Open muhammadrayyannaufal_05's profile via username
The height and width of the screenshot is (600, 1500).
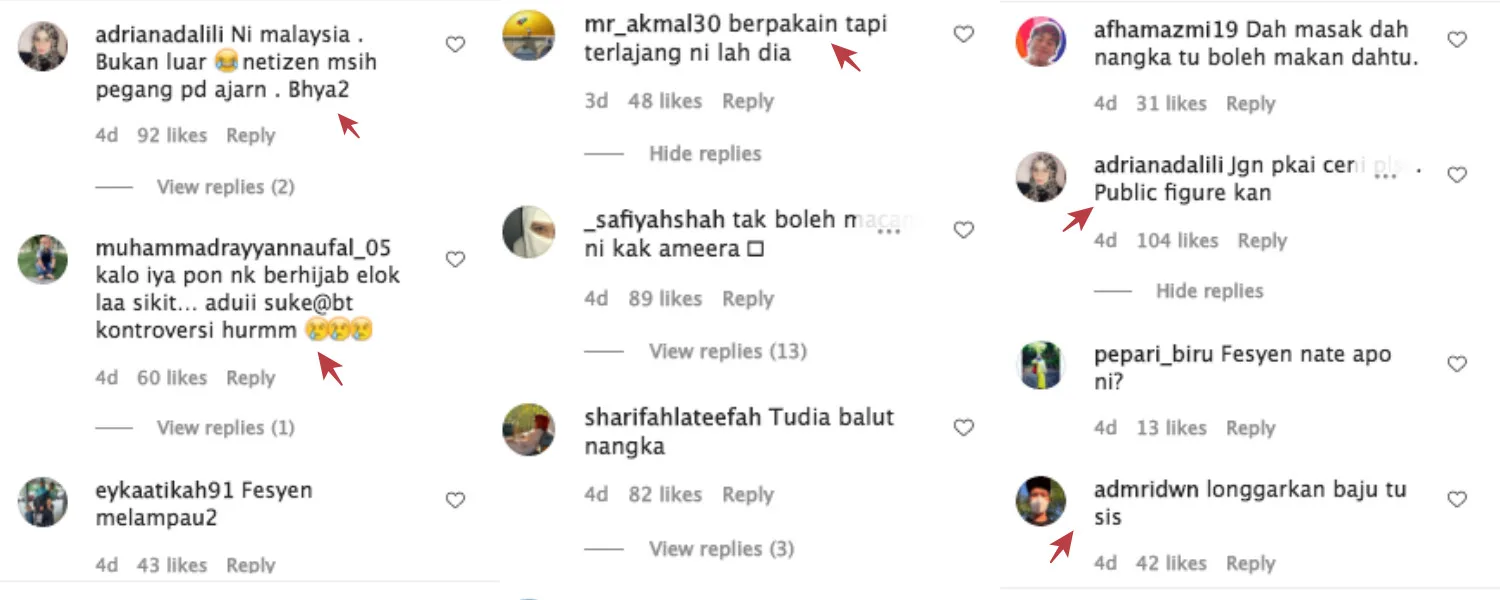(243, 247)
